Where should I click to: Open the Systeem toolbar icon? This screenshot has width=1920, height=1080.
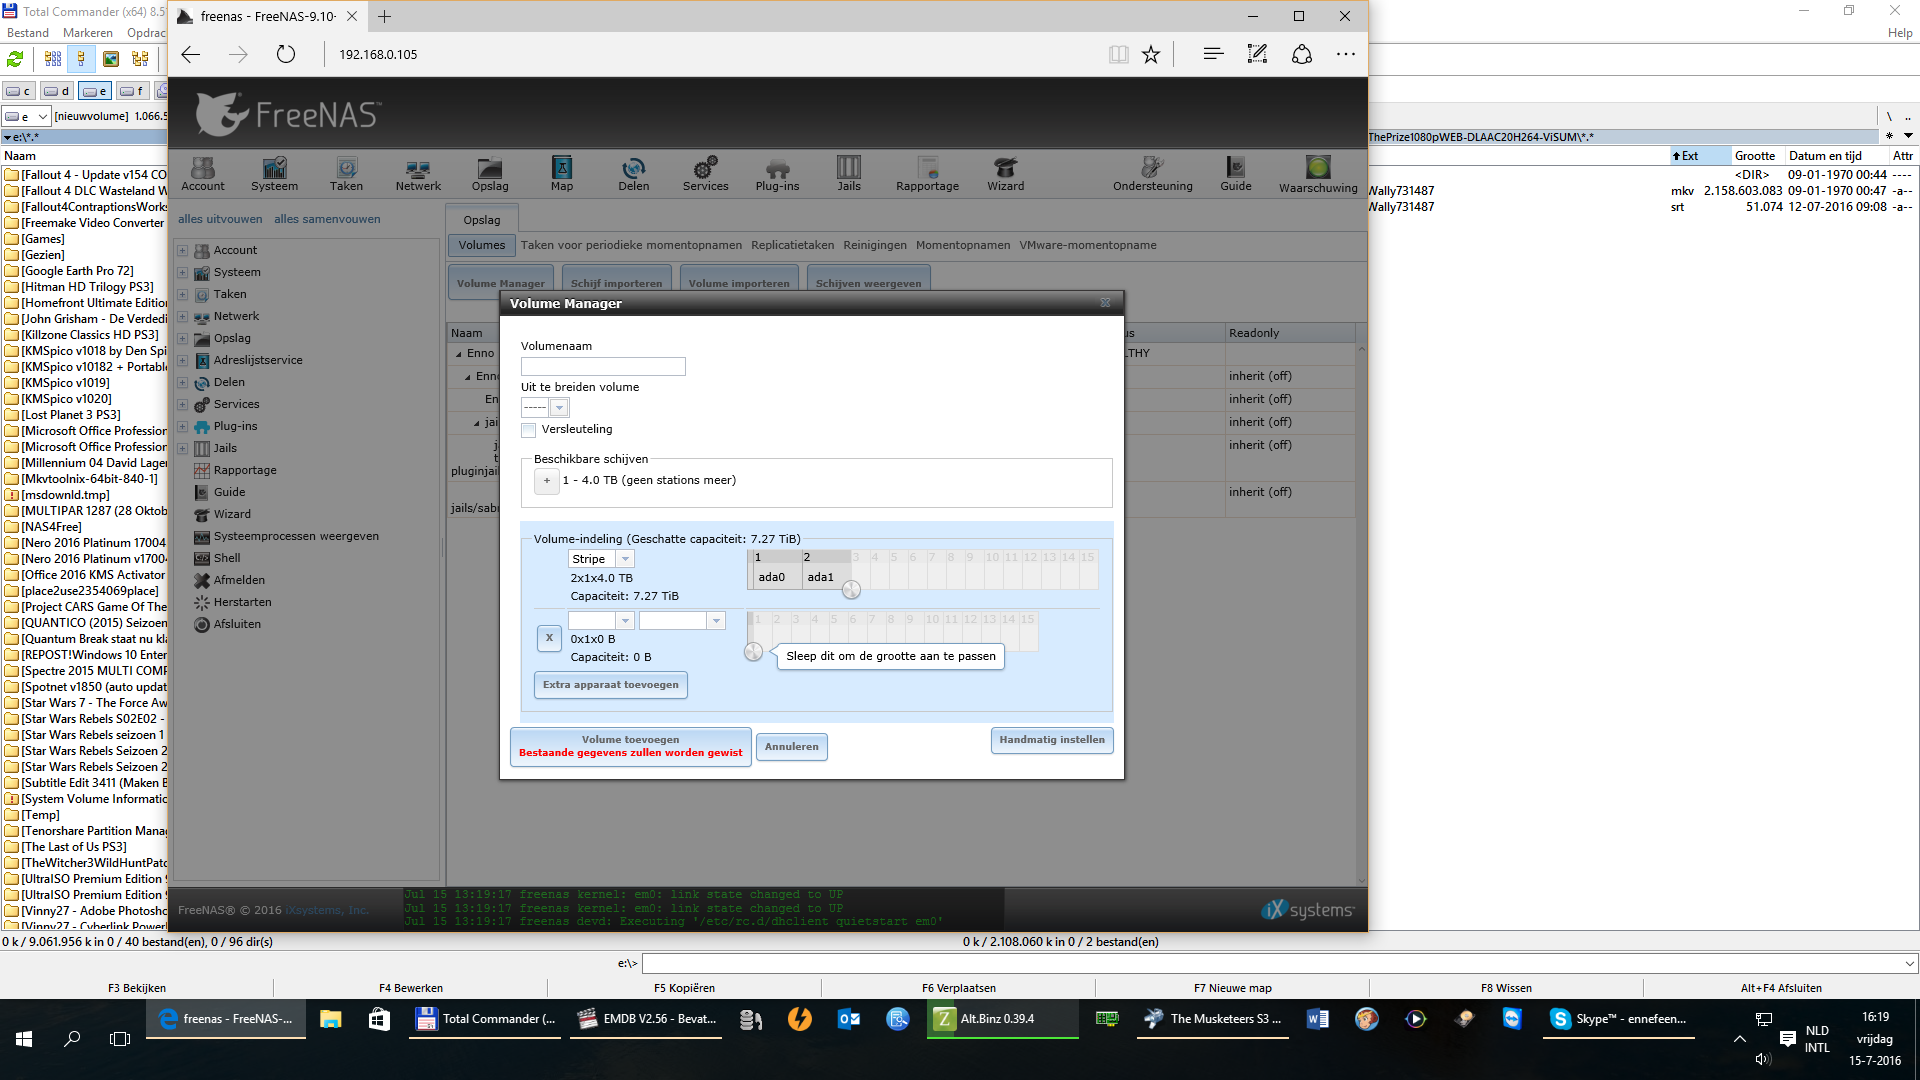click(x=274, y=173)
